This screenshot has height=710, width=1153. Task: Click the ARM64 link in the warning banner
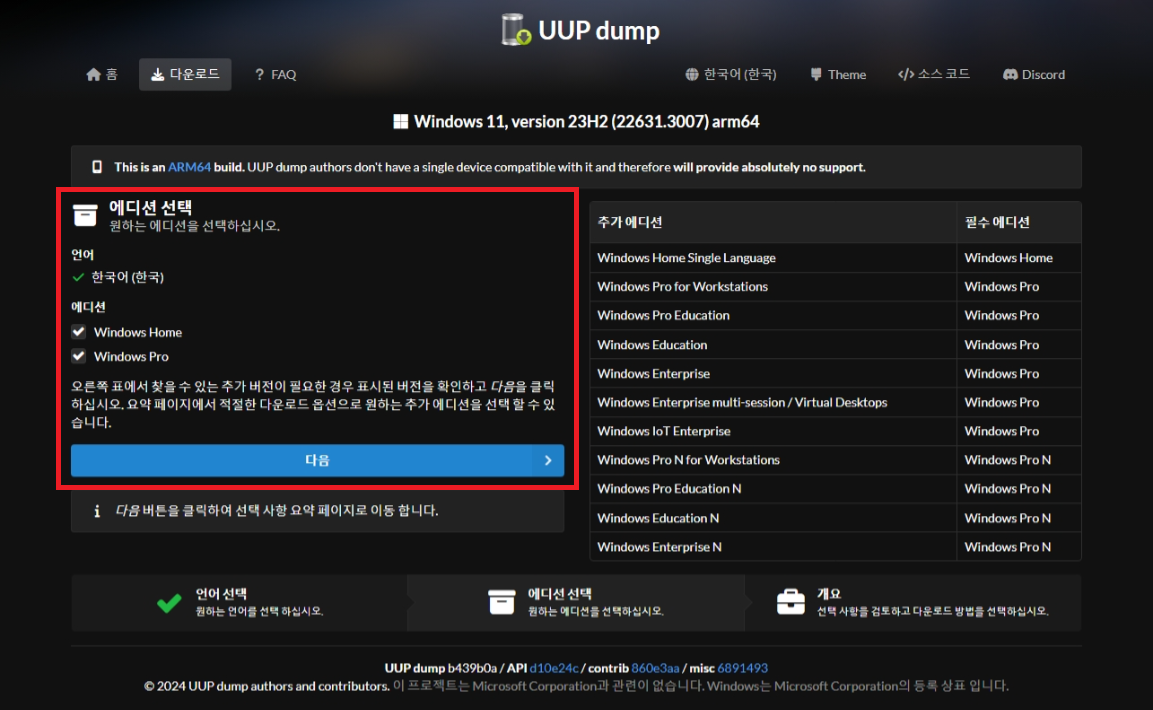click(189, 167)
